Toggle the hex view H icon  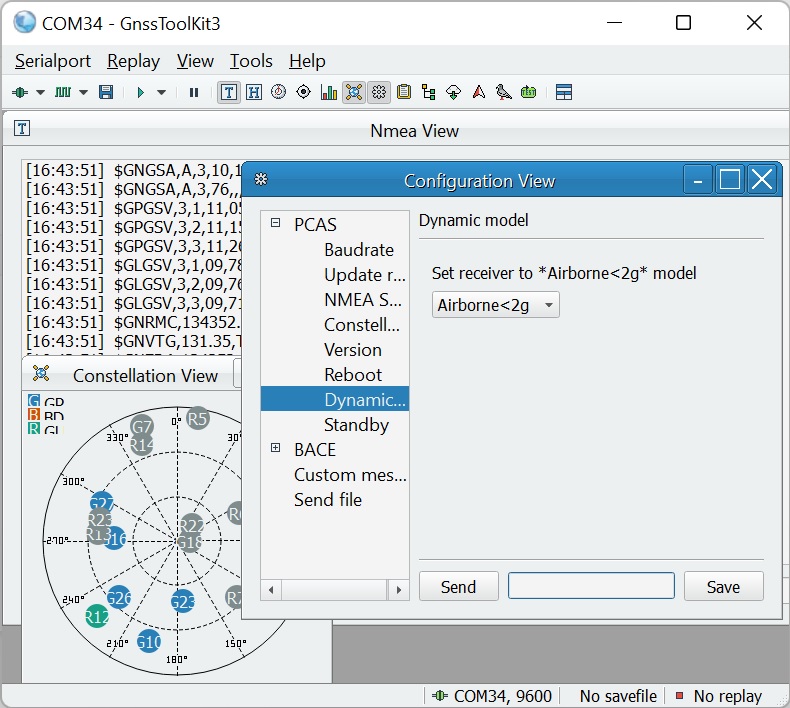[253, 92]
